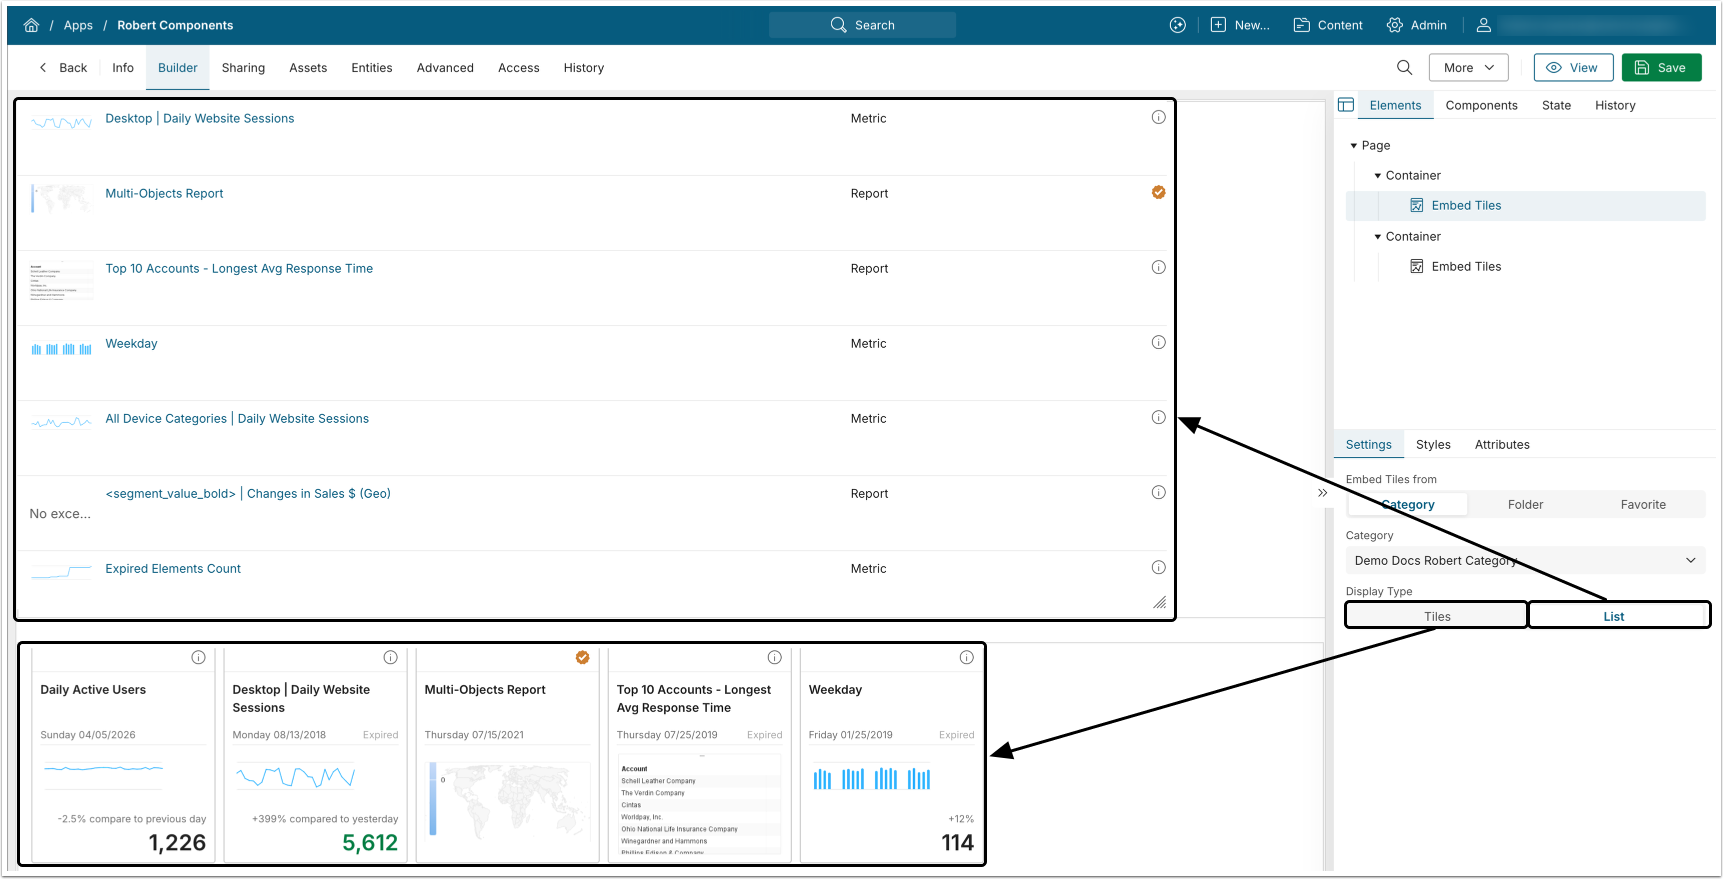Image resolution: width=1723 pixels, height=879 pixels.
Task: Select Tiles display type
Action: click(x=1437, y=616)
